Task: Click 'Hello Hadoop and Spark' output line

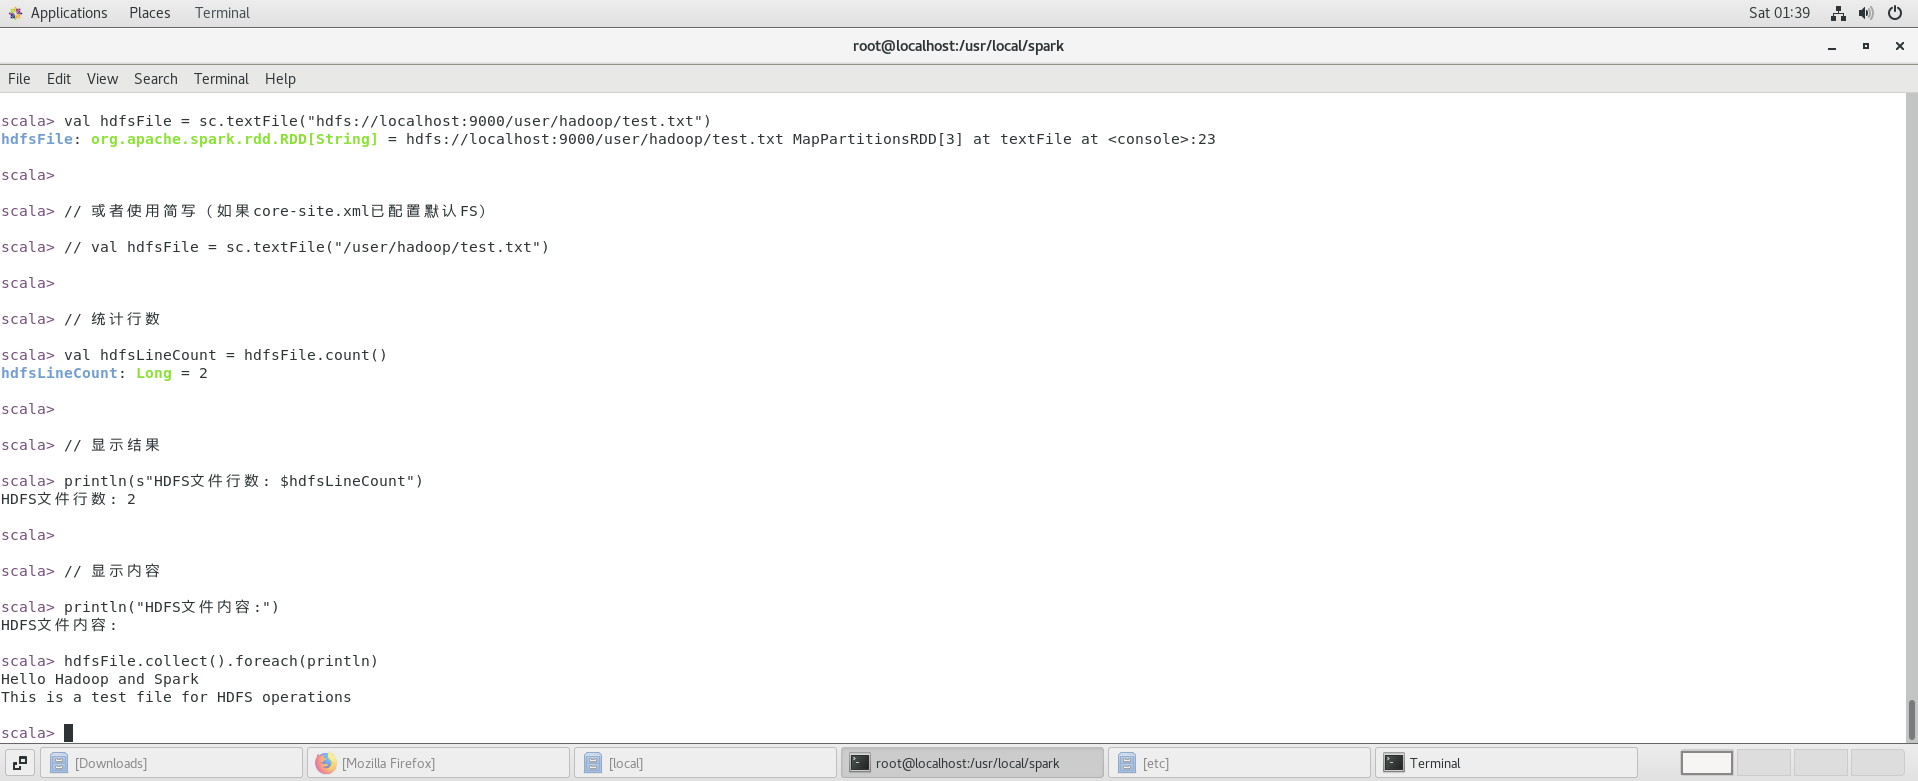Action: pyautogui.click(x=100, y=679)
